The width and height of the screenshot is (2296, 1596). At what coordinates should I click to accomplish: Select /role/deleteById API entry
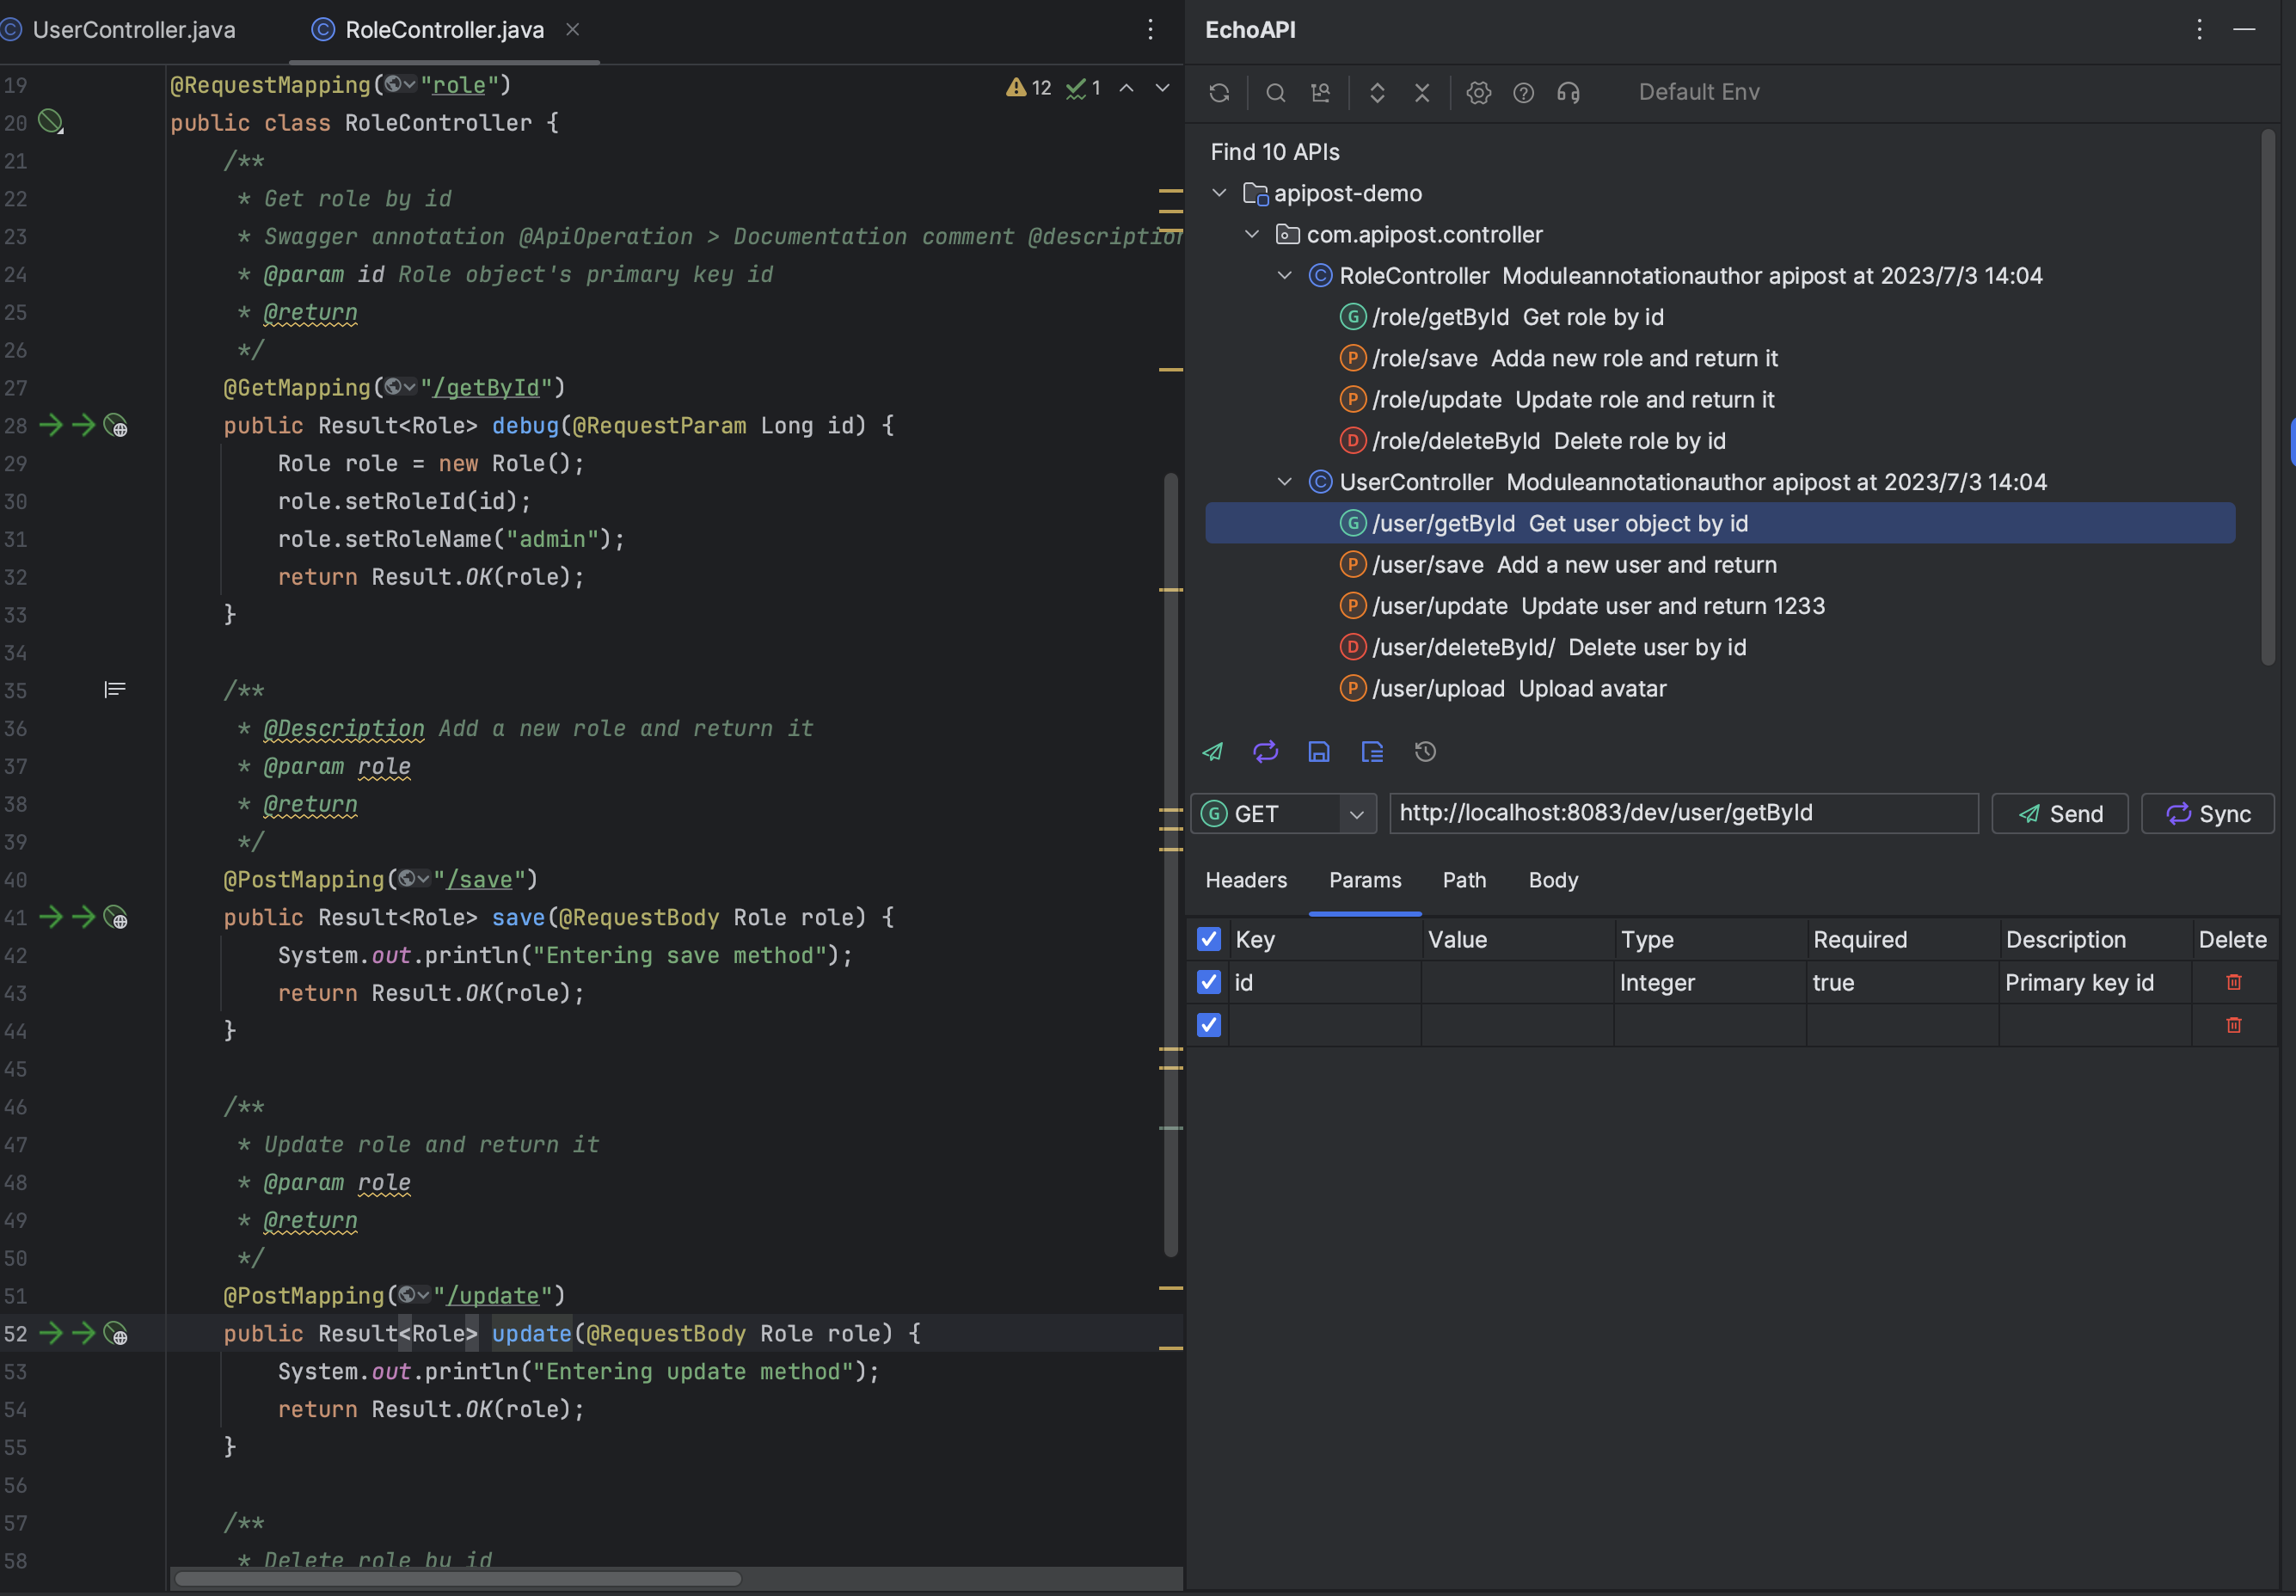[1532, 441]
